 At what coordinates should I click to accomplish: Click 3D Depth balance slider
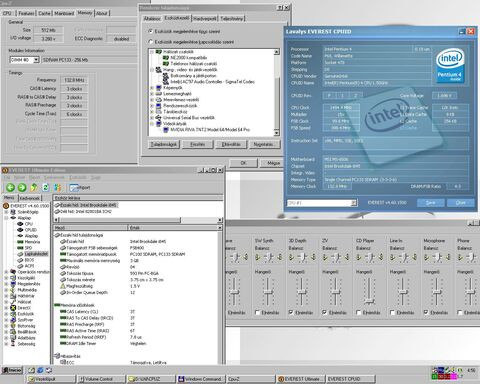coord(302,257)
